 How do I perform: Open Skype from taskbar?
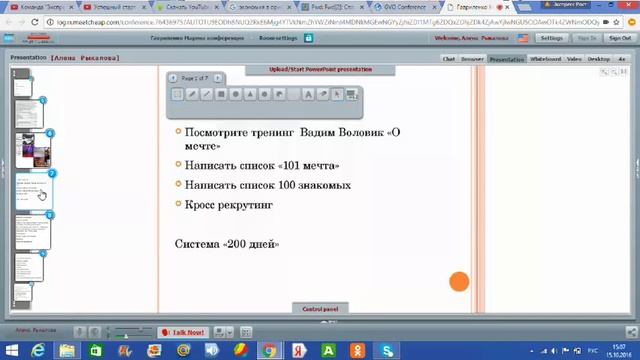coord(387,351)
